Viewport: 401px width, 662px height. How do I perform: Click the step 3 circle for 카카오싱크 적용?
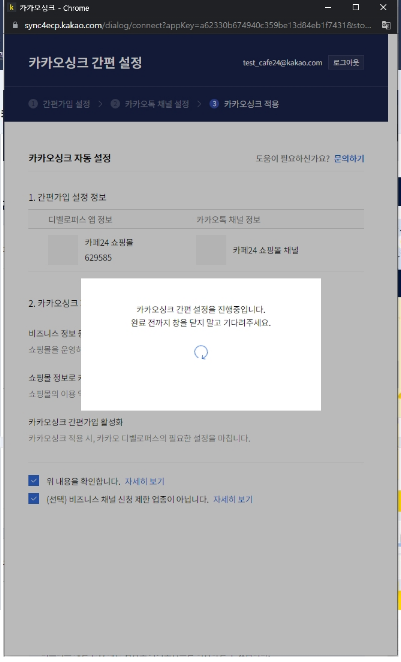click(214, 104)
